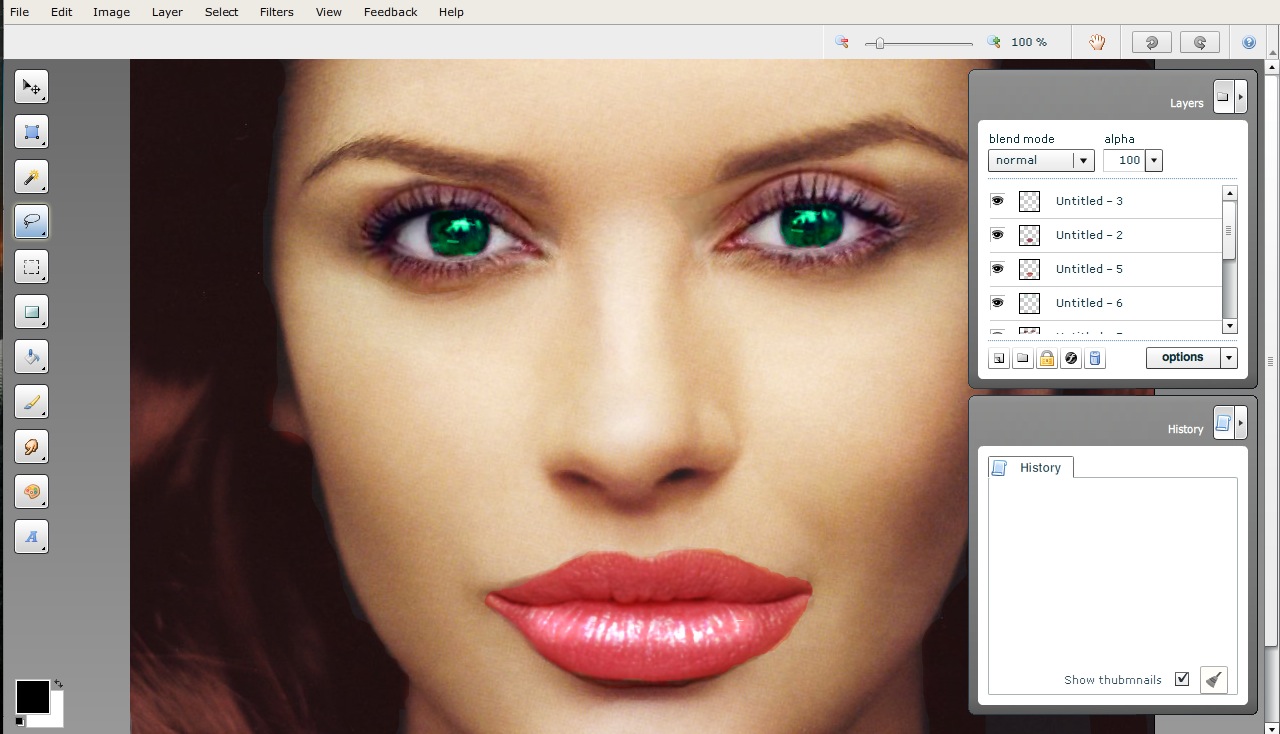Clear history with the broom icon

pos(1213,680)
